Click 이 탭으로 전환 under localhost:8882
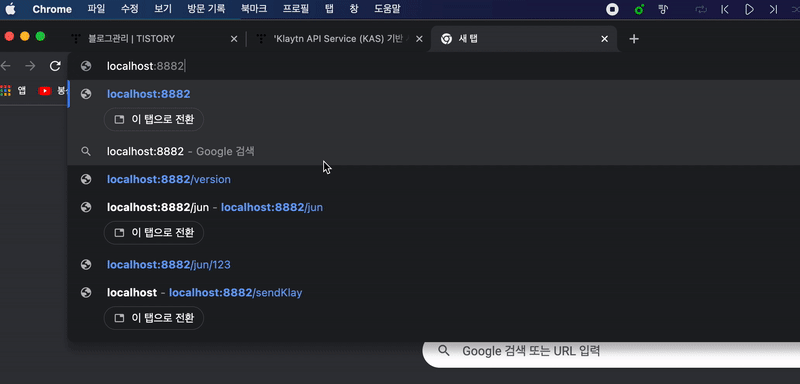This screenshot has height=384, width=800. click(154, 120)
